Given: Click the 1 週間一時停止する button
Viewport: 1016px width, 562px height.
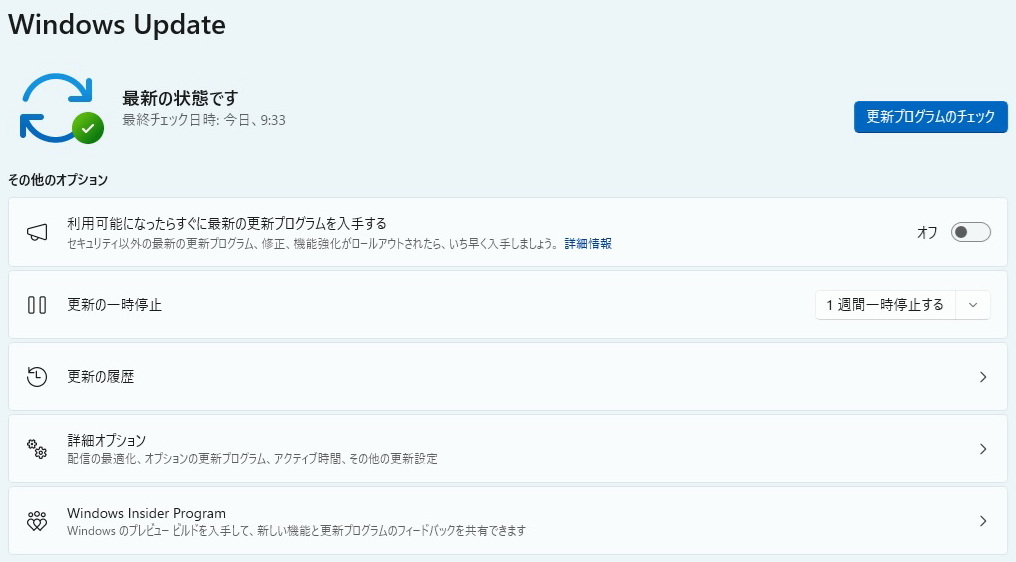Looking at the screenshot, I should (885, 305).
